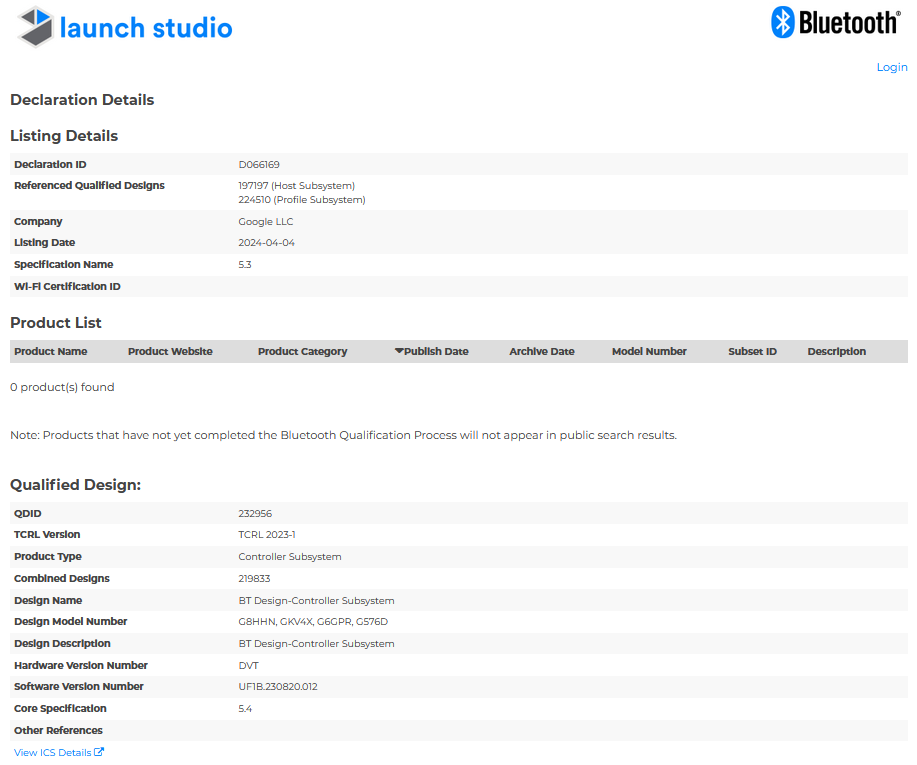Click the launch studio title text
The width and height of the screenshot is (917, 765).
[x=146, y=28]
